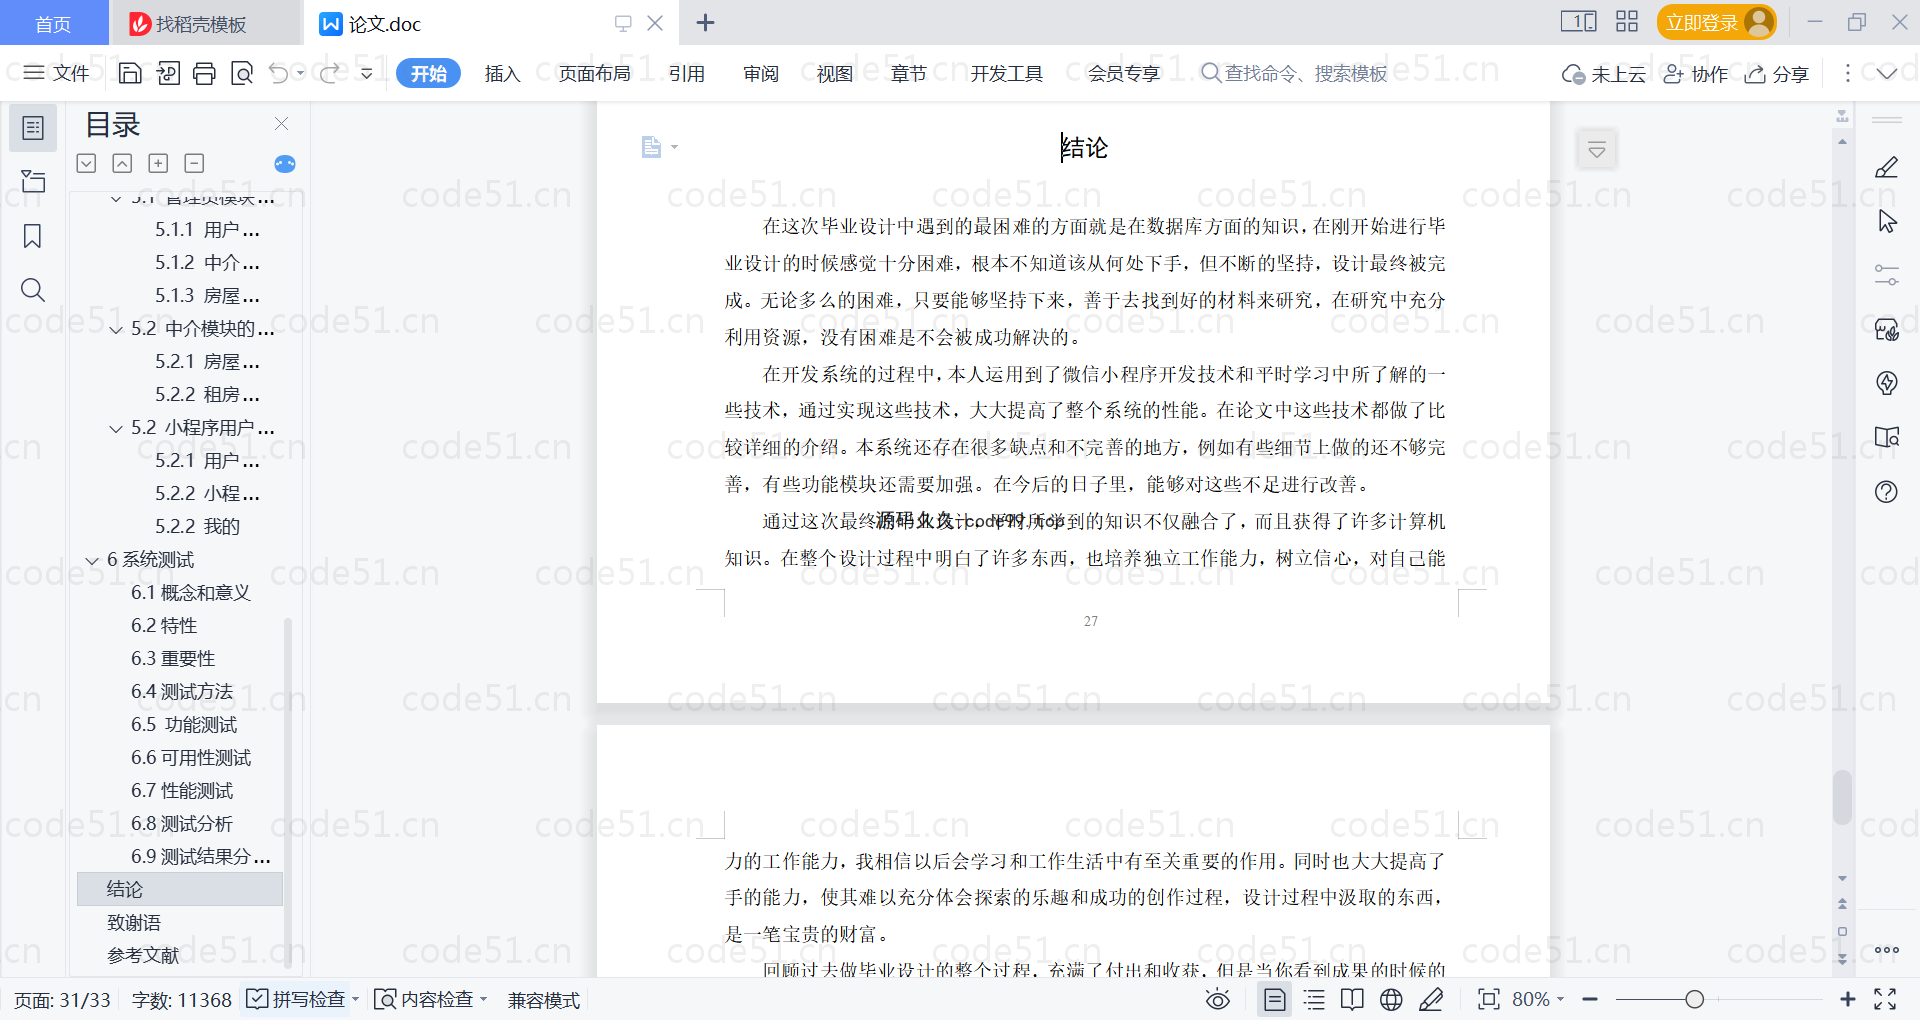
Task: Click zoom in plus icon
Action: (1848, 999)
